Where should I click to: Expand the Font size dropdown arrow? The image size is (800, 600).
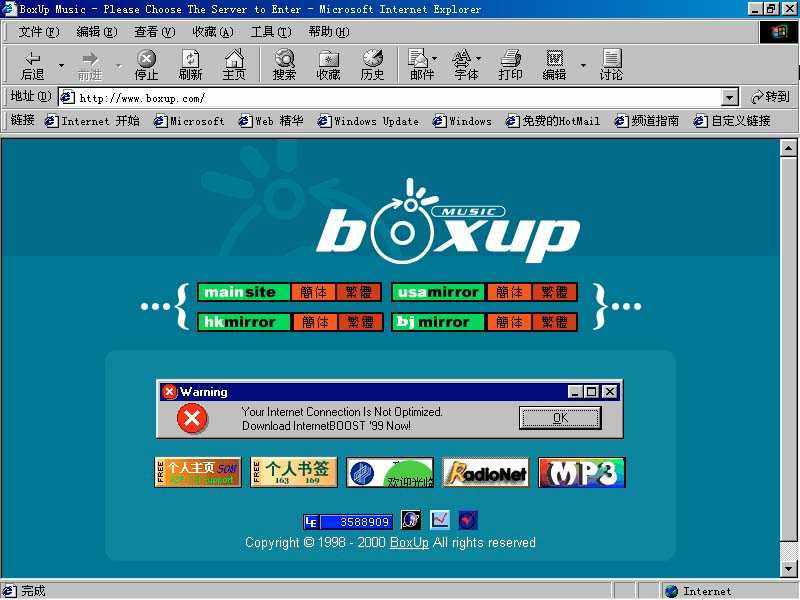(x=479, y=58)
